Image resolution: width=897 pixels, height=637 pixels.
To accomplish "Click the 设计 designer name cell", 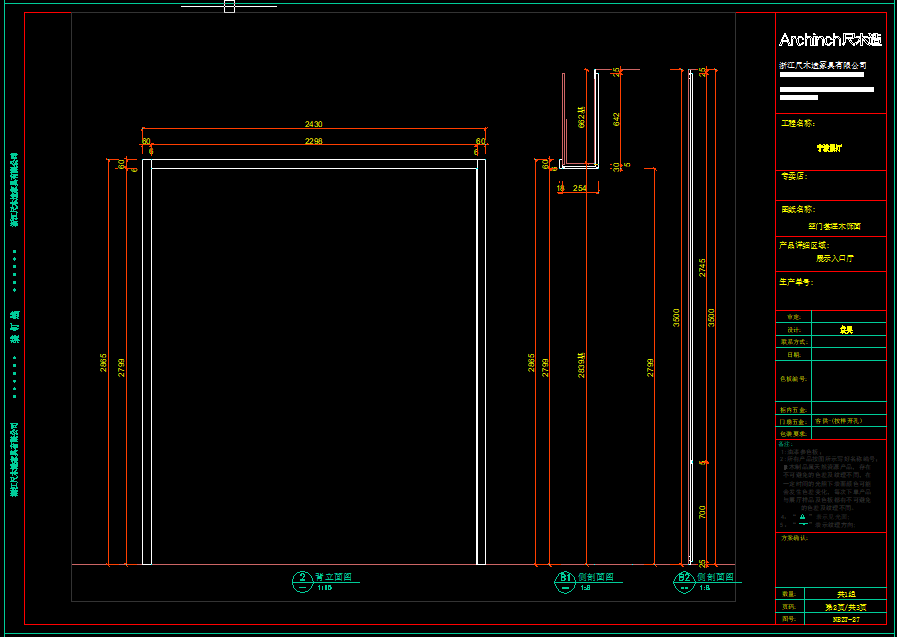I will tap(846, 328).
